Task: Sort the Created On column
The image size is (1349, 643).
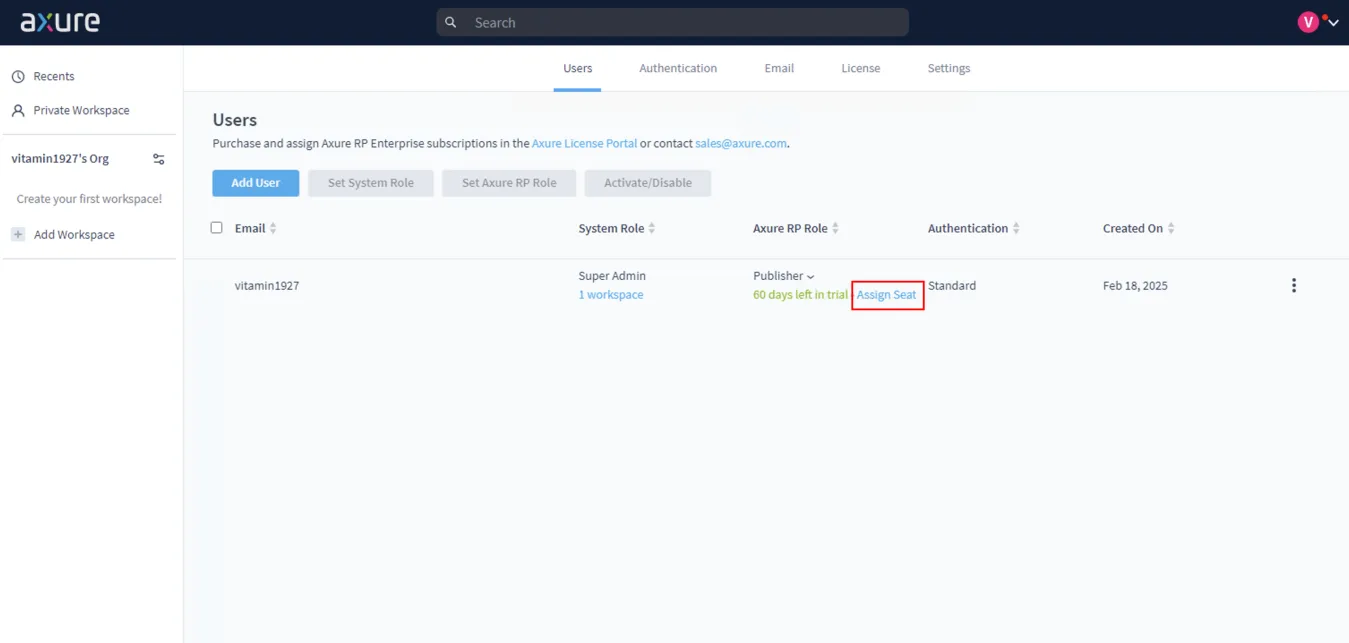Action: tap(1173, 227)
